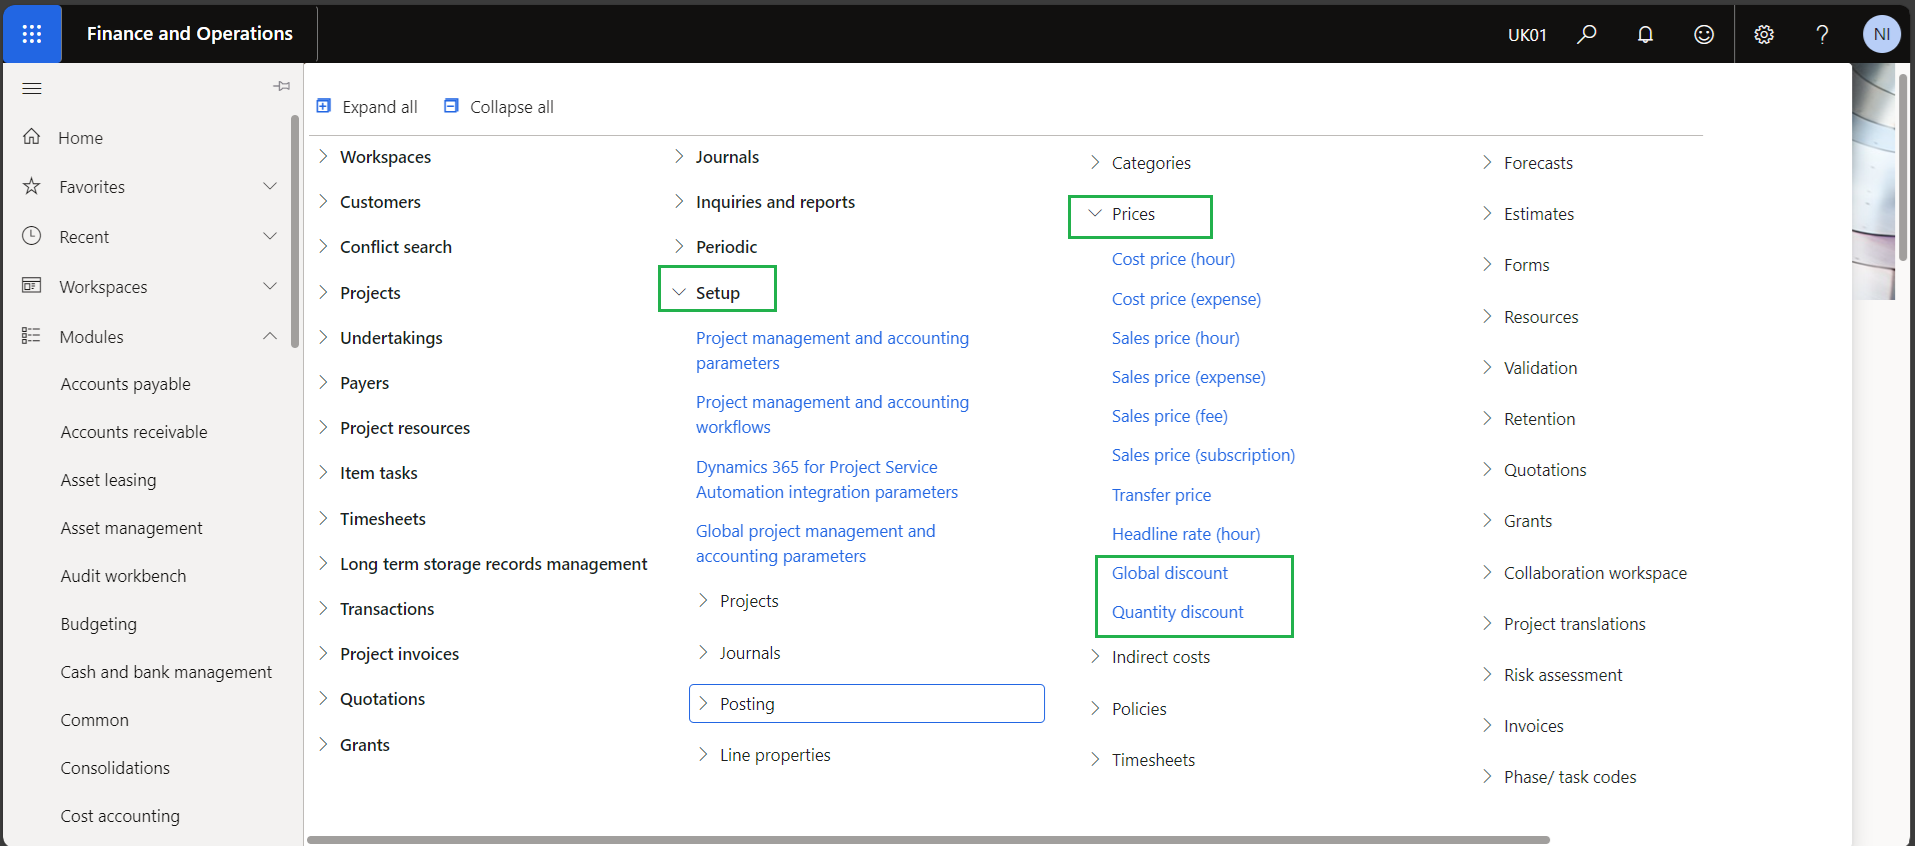This screenshot has height=851, width=1915.
Task: Expand the Validation node
Action: (x=1487, y=367)
